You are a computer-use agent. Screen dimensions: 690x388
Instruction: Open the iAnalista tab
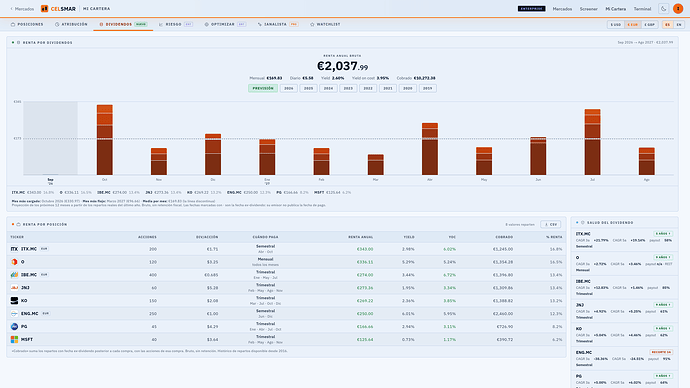pos(278,25)
